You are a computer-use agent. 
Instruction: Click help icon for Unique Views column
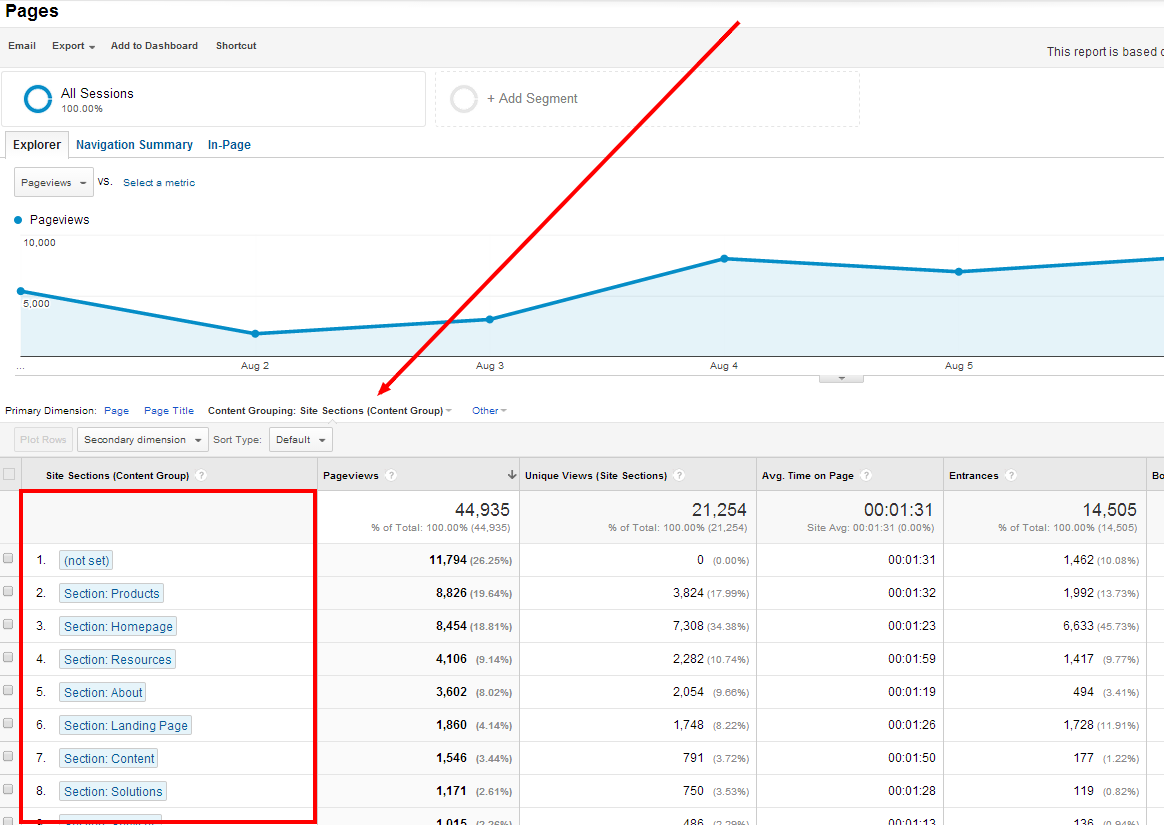coord(678,476)
